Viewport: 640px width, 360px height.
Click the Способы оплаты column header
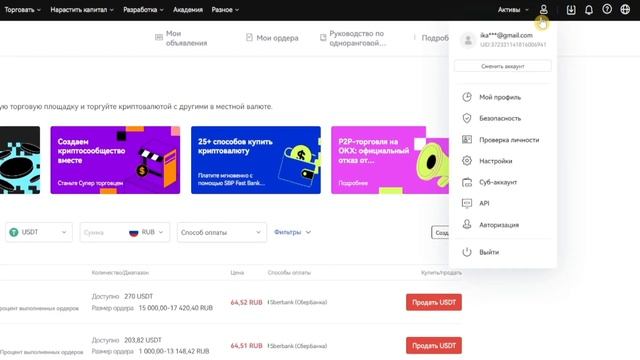click(x=289, y=273)
